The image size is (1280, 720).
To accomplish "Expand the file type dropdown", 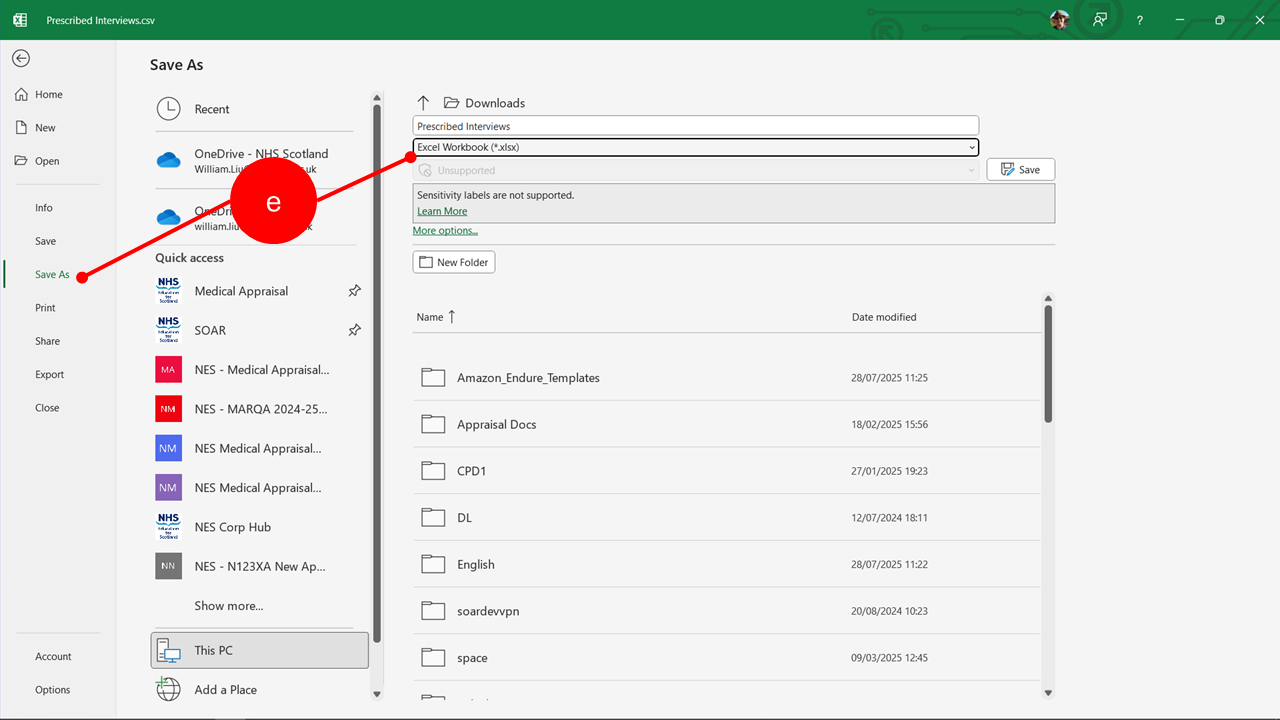I will 971,147.
